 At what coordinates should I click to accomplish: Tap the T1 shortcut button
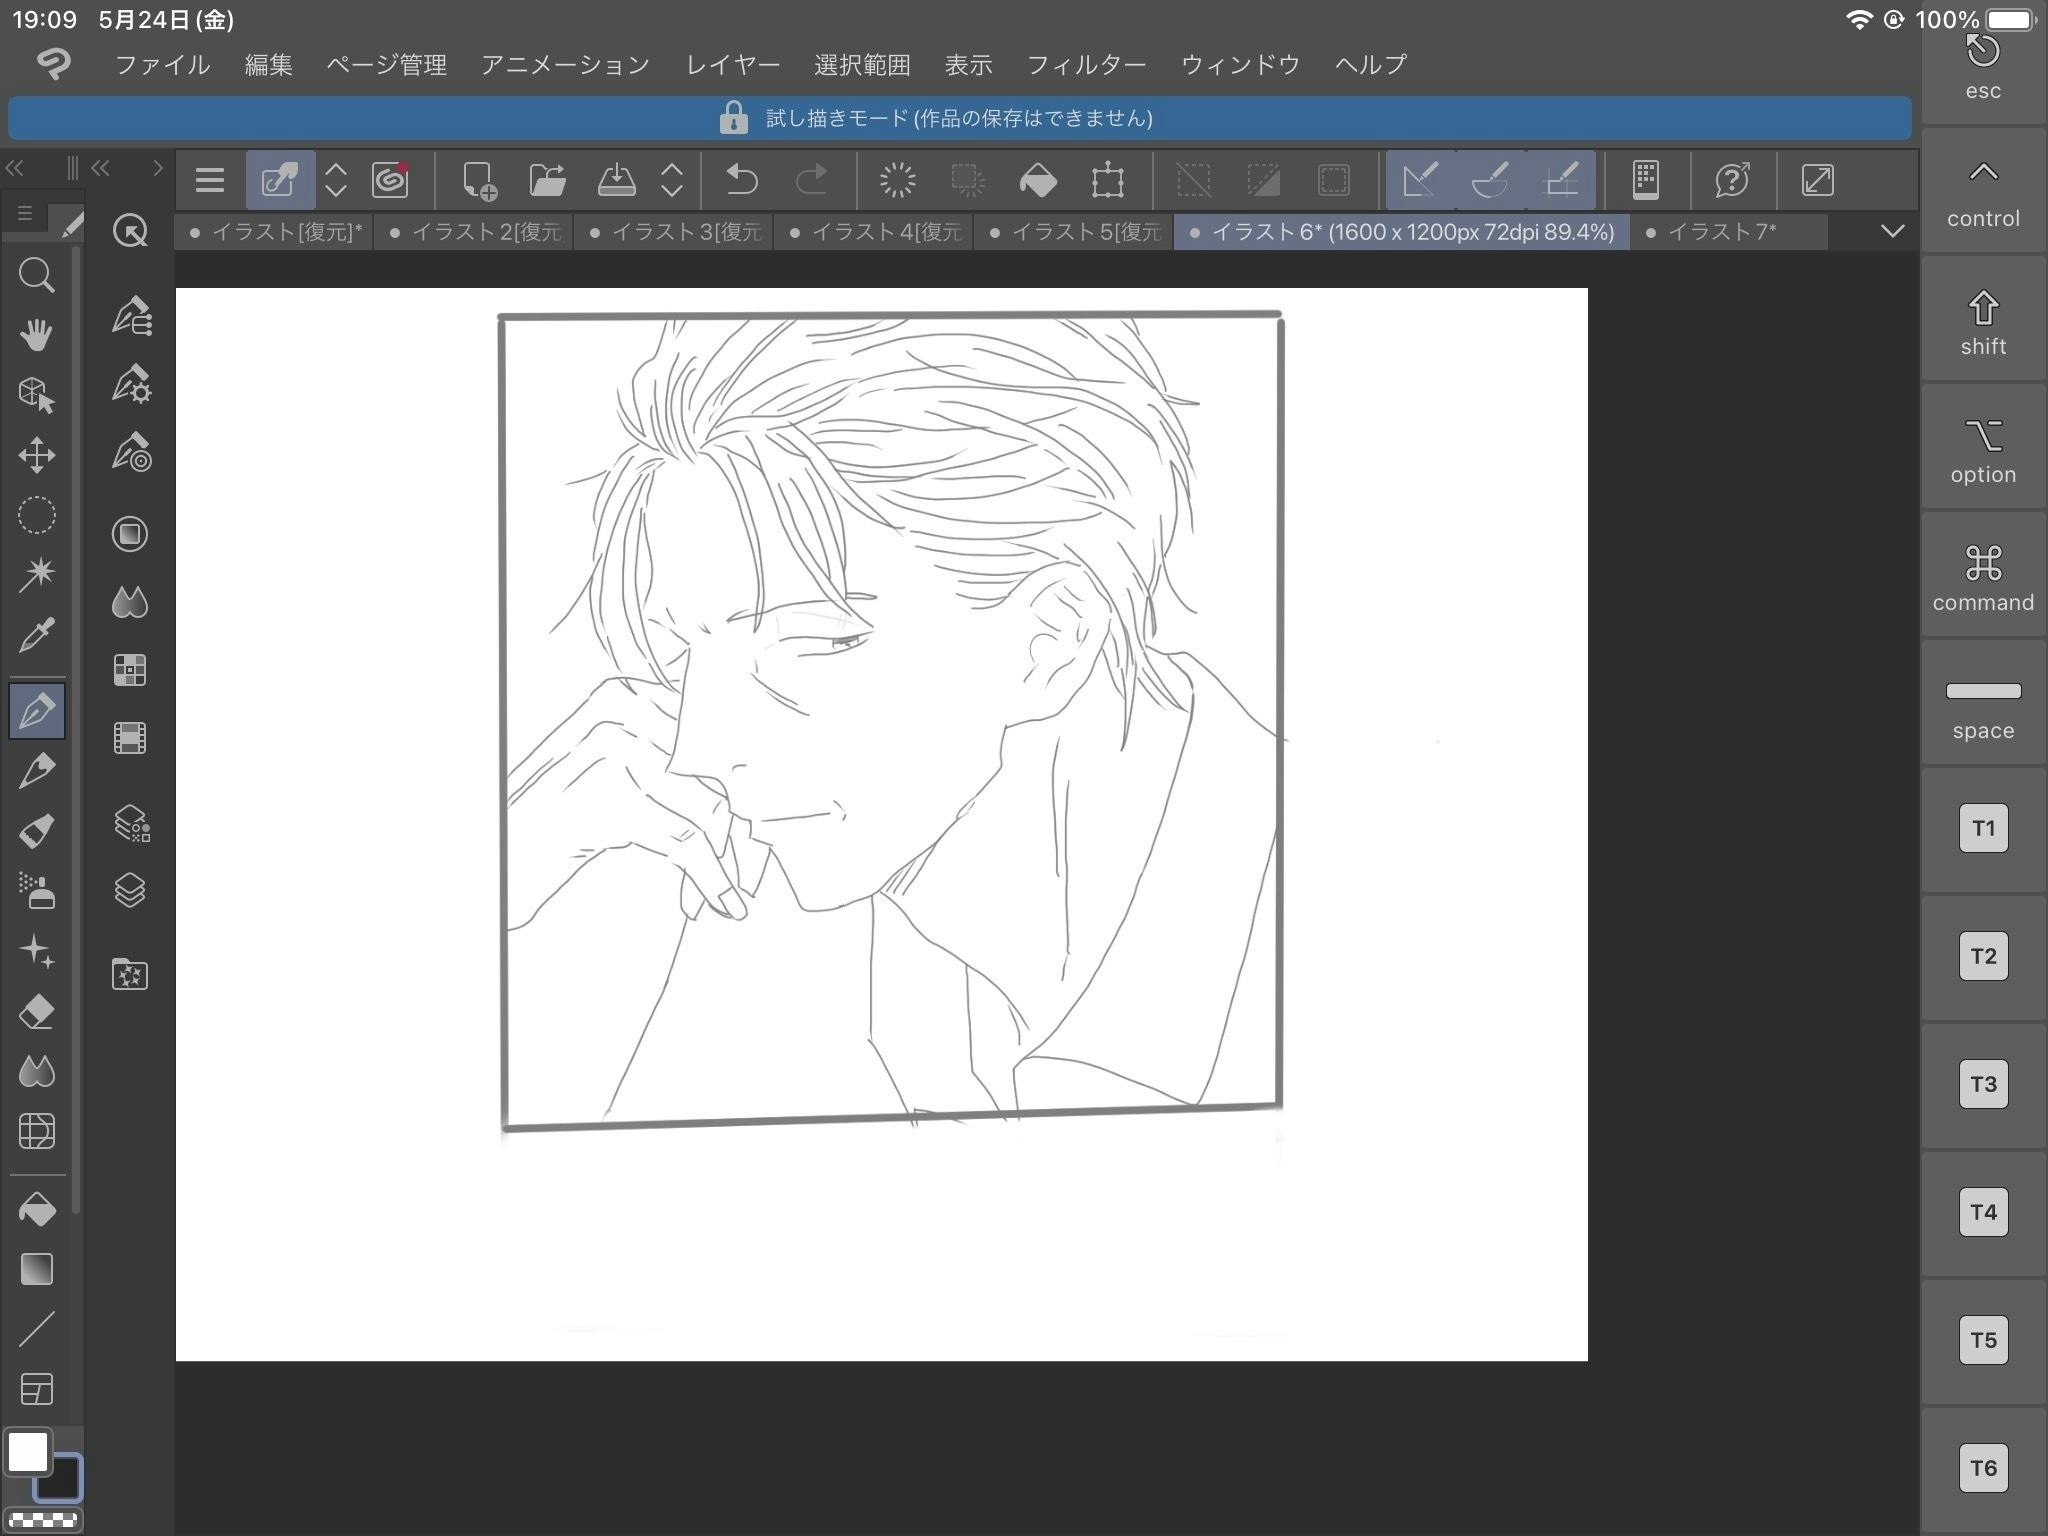pos(1982,828)
